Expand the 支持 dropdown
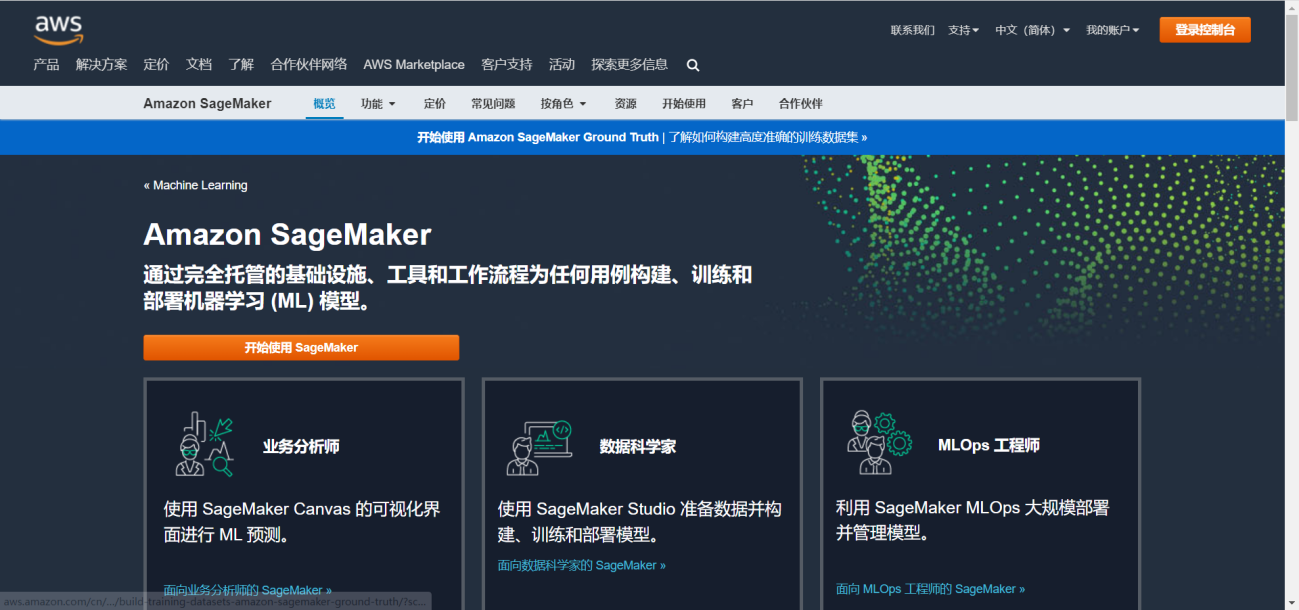The height and width of the screenshot is (610, 1299). (x=963, y=30)
